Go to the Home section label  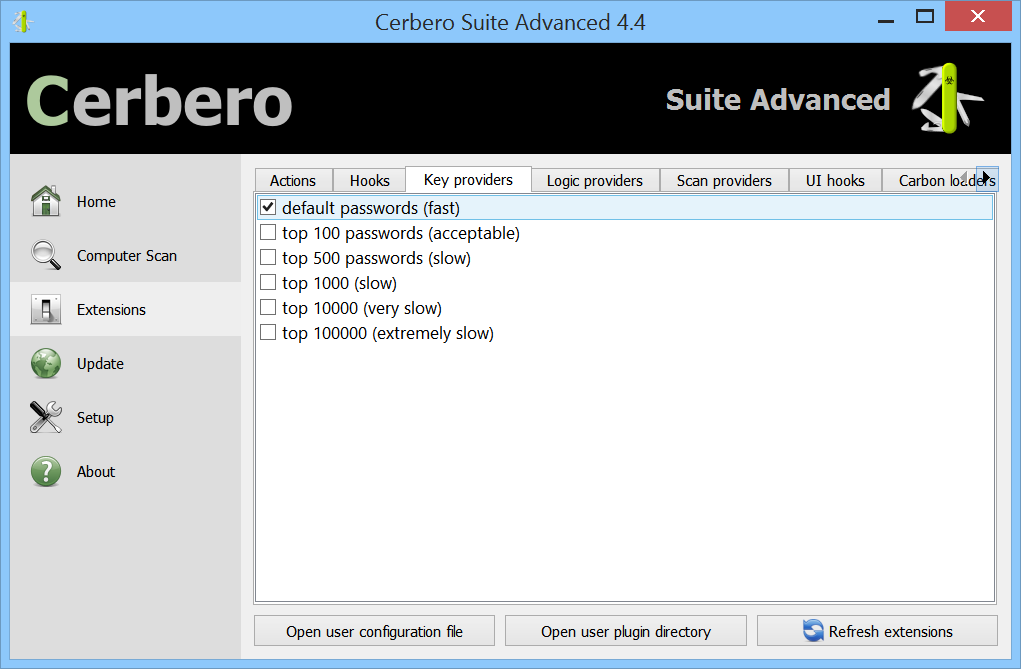(96, 202)
